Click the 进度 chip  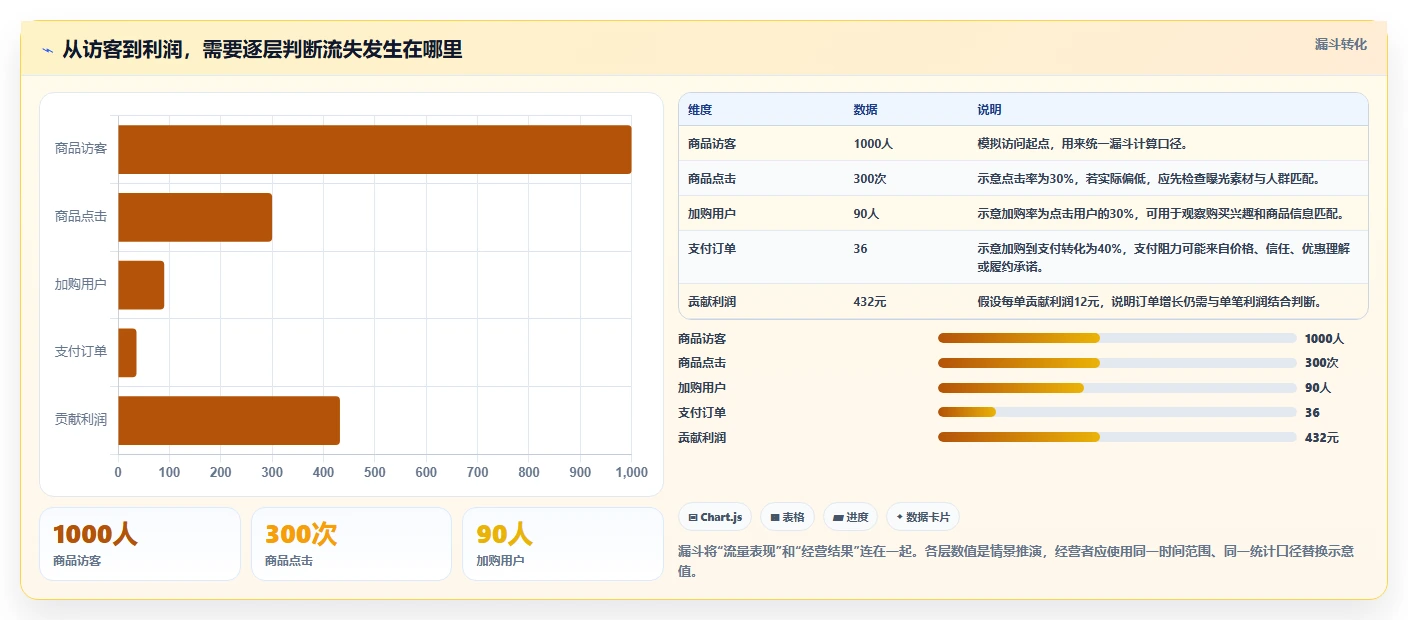coord(850,517)
